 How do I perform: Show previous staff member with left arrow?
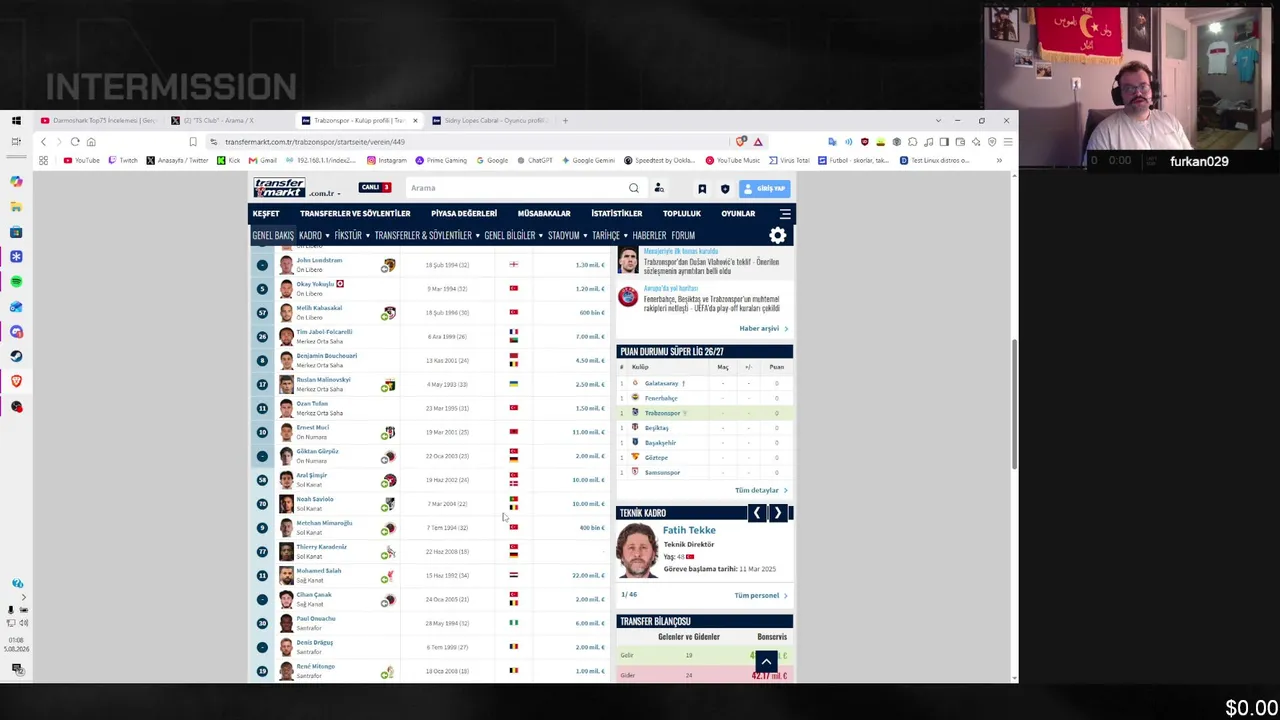pos(757,513)
